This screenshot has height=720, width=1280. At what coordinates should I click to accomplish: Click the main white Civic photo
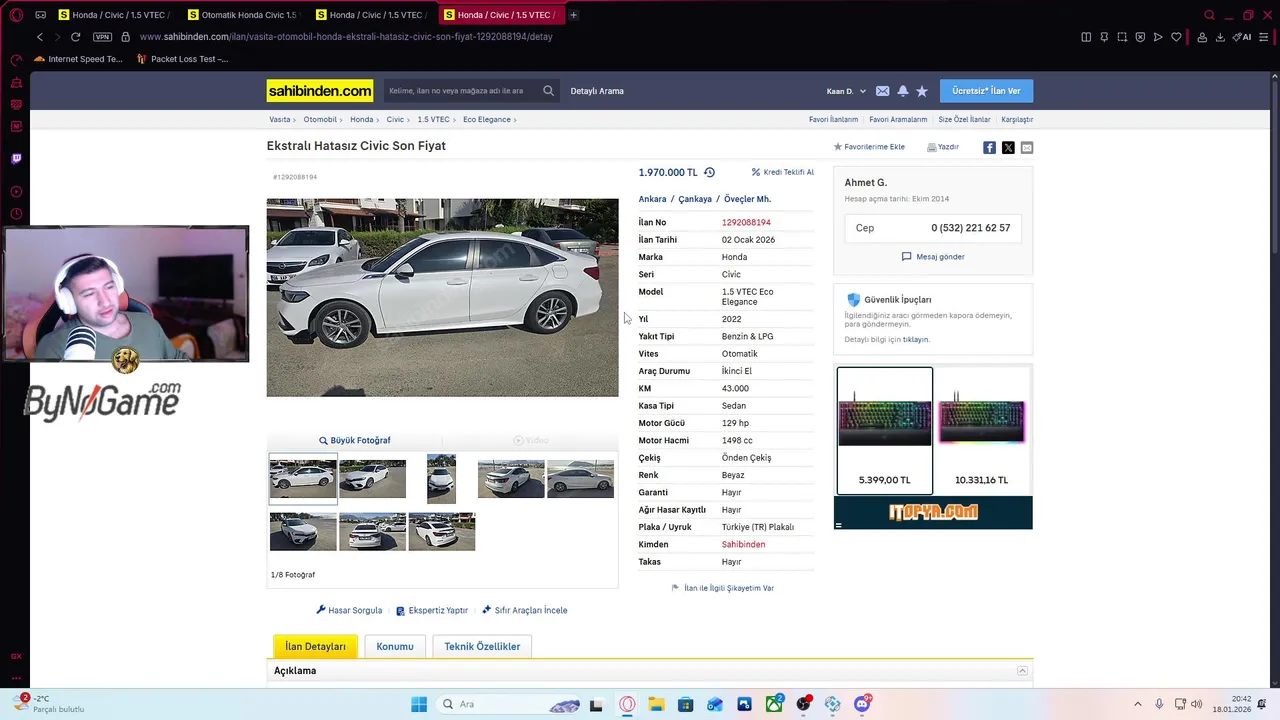442,297
